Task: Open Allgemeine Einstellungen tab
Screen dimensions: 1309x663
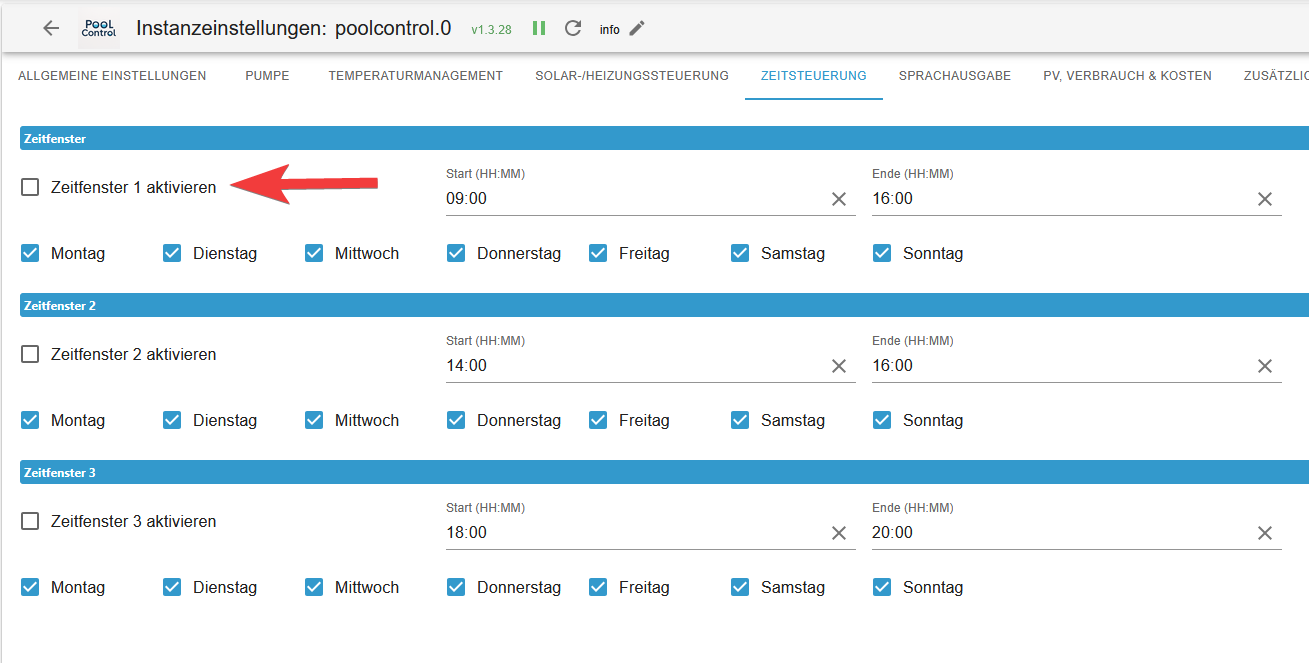Action: tap(112, 76)
